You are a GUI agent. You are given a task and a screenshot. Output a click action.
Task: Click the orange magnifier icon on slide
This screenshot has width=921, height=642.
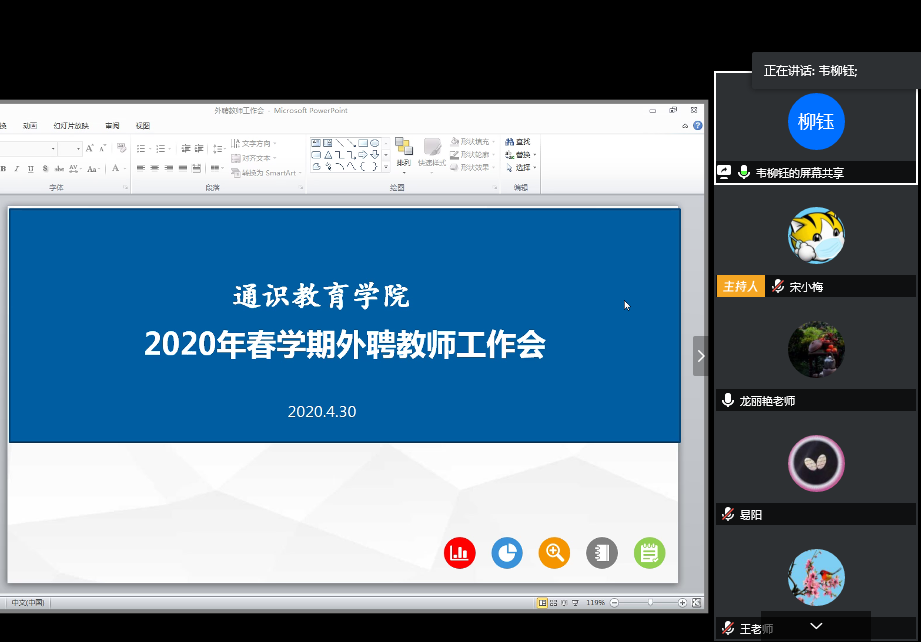coord(554,552)
